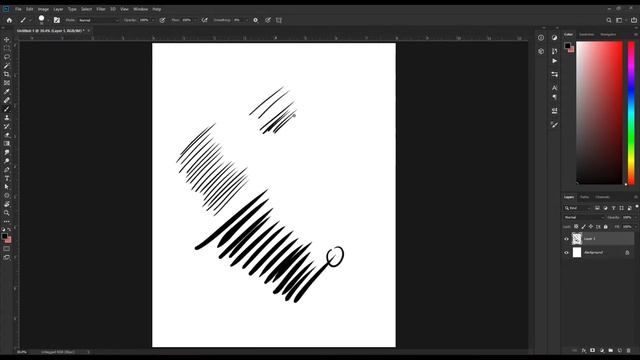Select the Crop tool
Viewport: 640px width, 360px height.
[7, 74]
